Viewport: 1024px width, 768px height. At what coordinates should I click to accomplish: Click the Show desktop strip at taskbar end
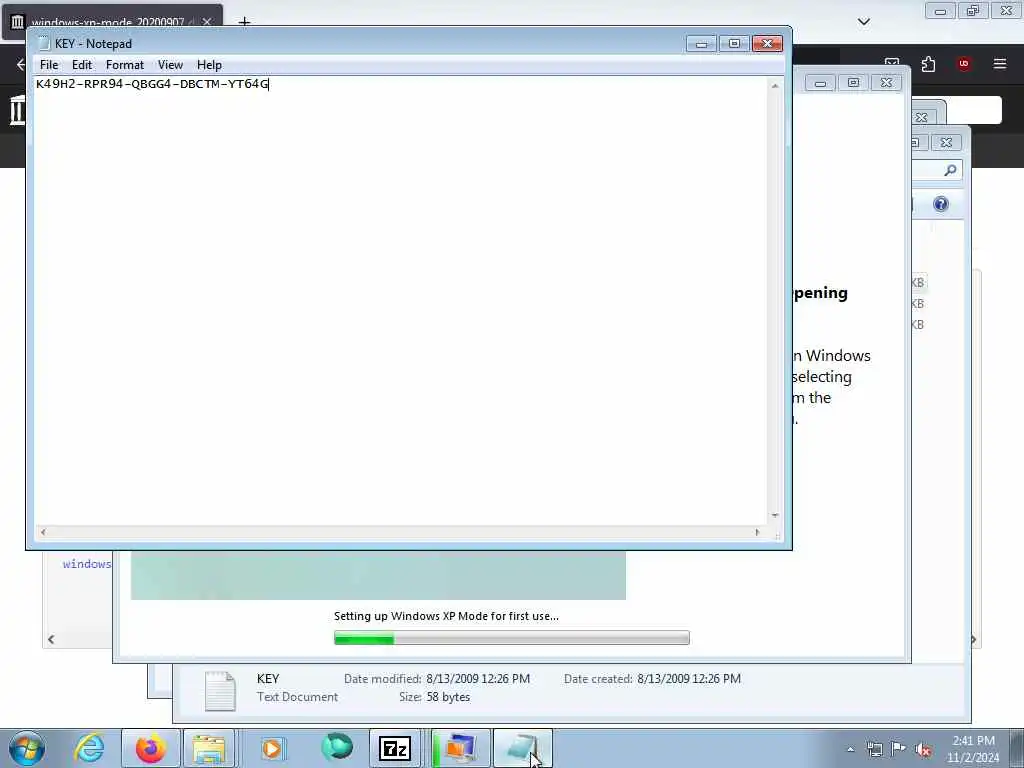coord(1017,748)
